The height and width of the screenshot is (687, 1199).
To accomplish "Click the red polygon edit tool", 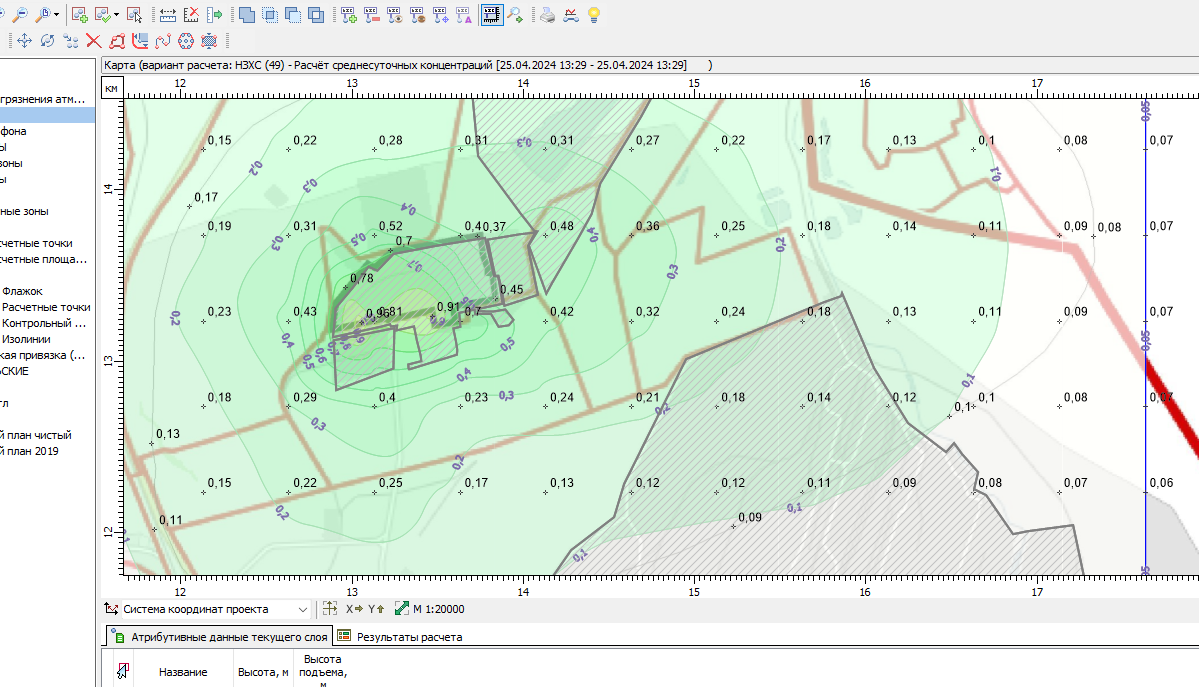I will click(117, 41).
